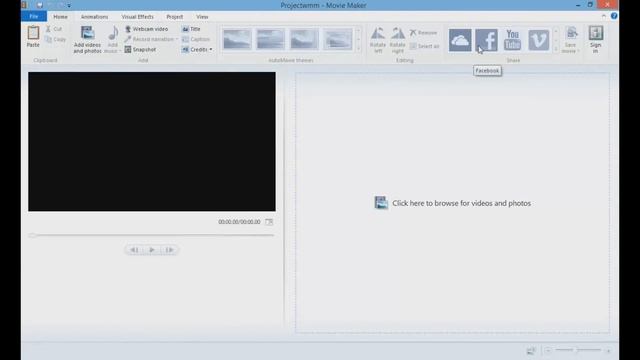
Task: Click the Credits button
Action: click(195, 49)
